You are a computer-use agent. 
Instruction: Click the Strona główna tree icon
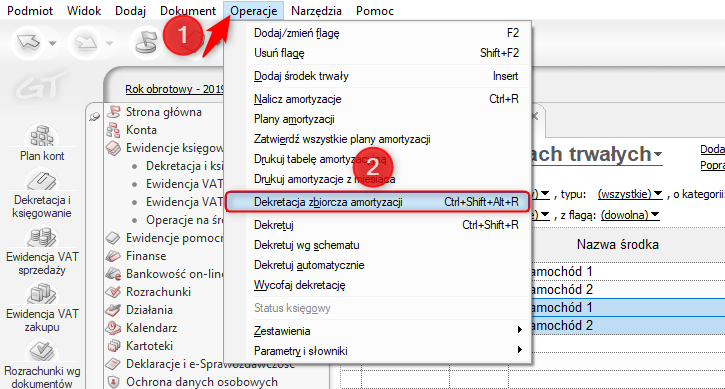[x=113, y=112]
